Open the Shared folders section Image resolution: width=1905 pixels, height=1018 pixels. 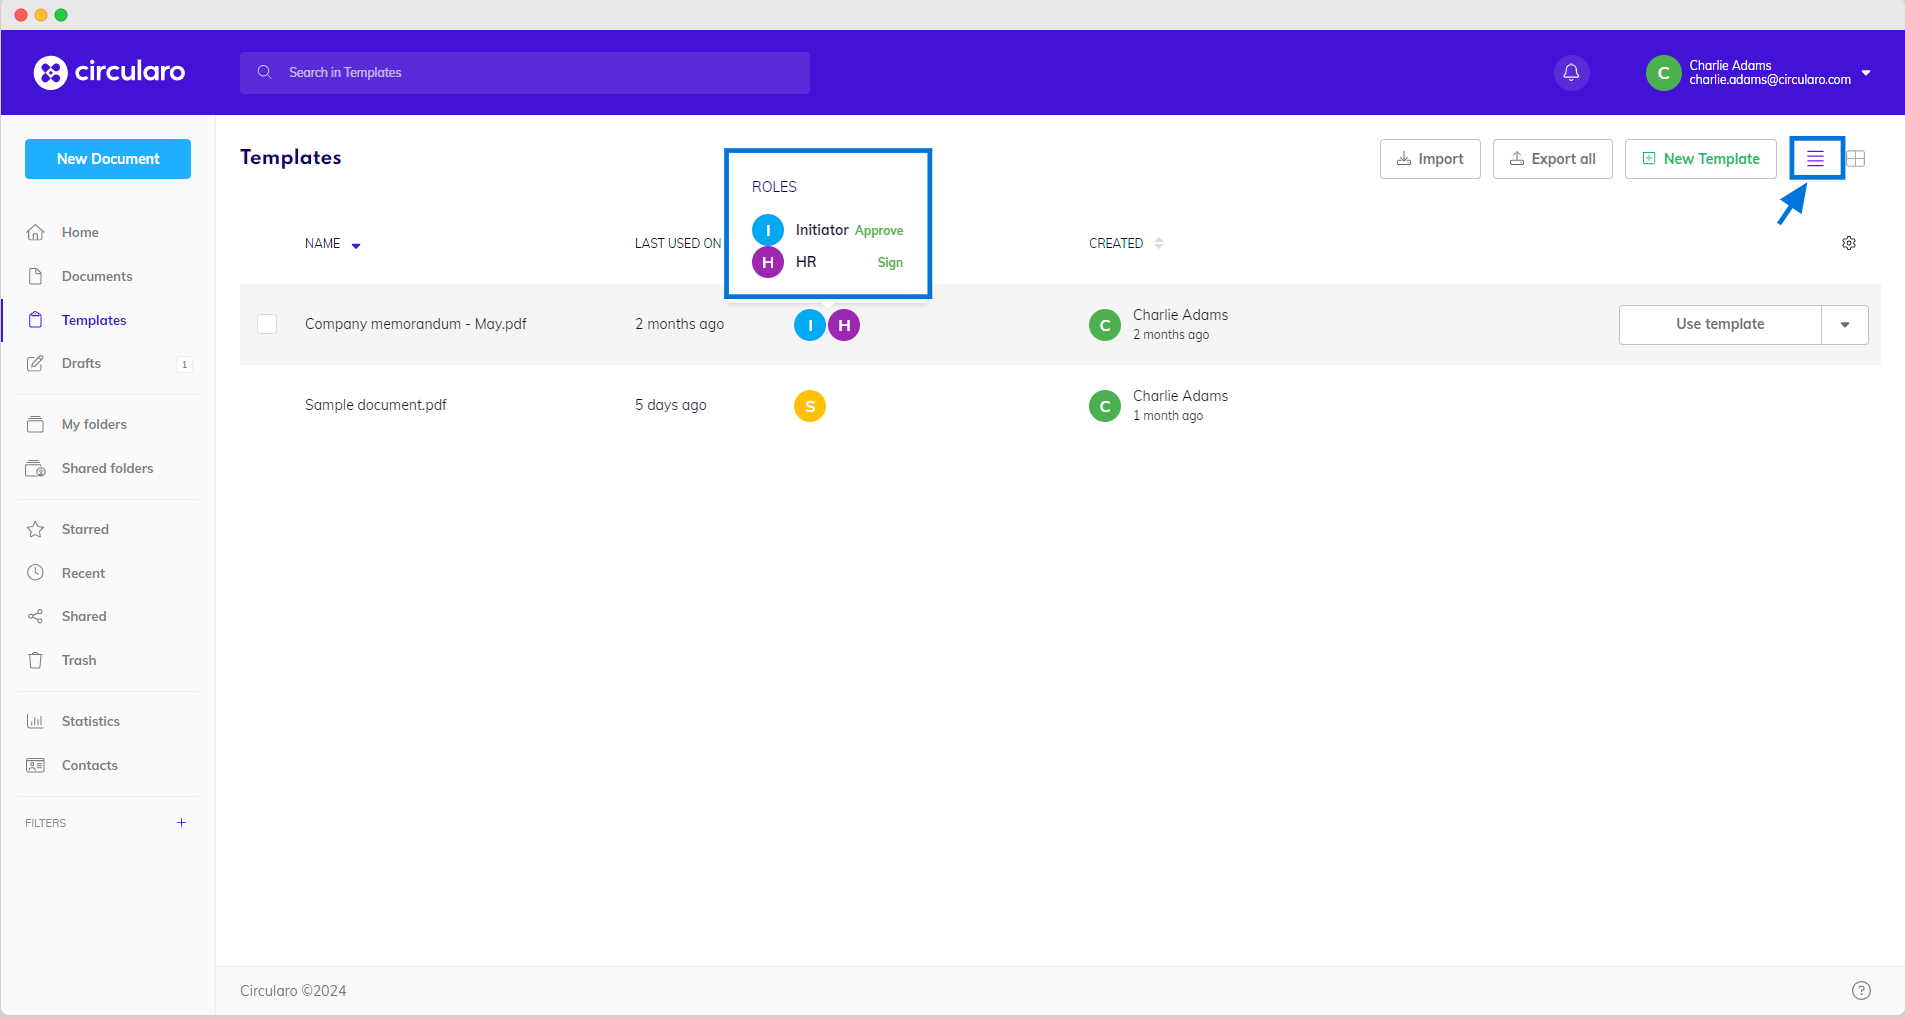click(107, 467)
